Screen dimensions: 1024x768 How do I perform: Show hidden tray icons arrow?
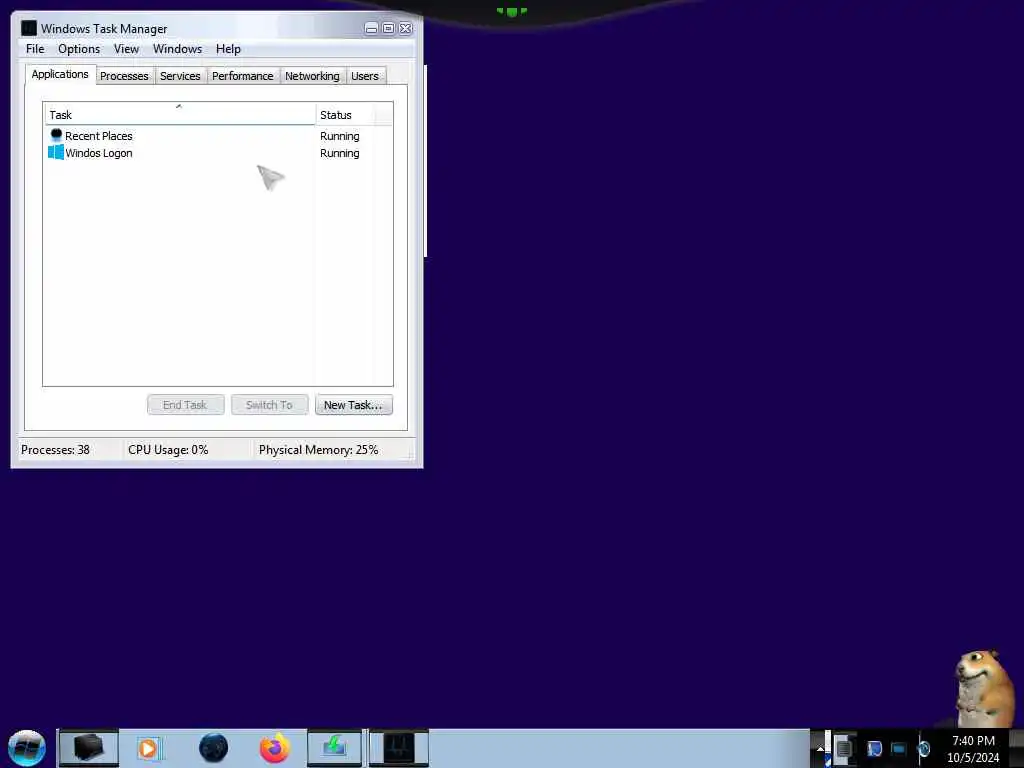click(820, 748)
